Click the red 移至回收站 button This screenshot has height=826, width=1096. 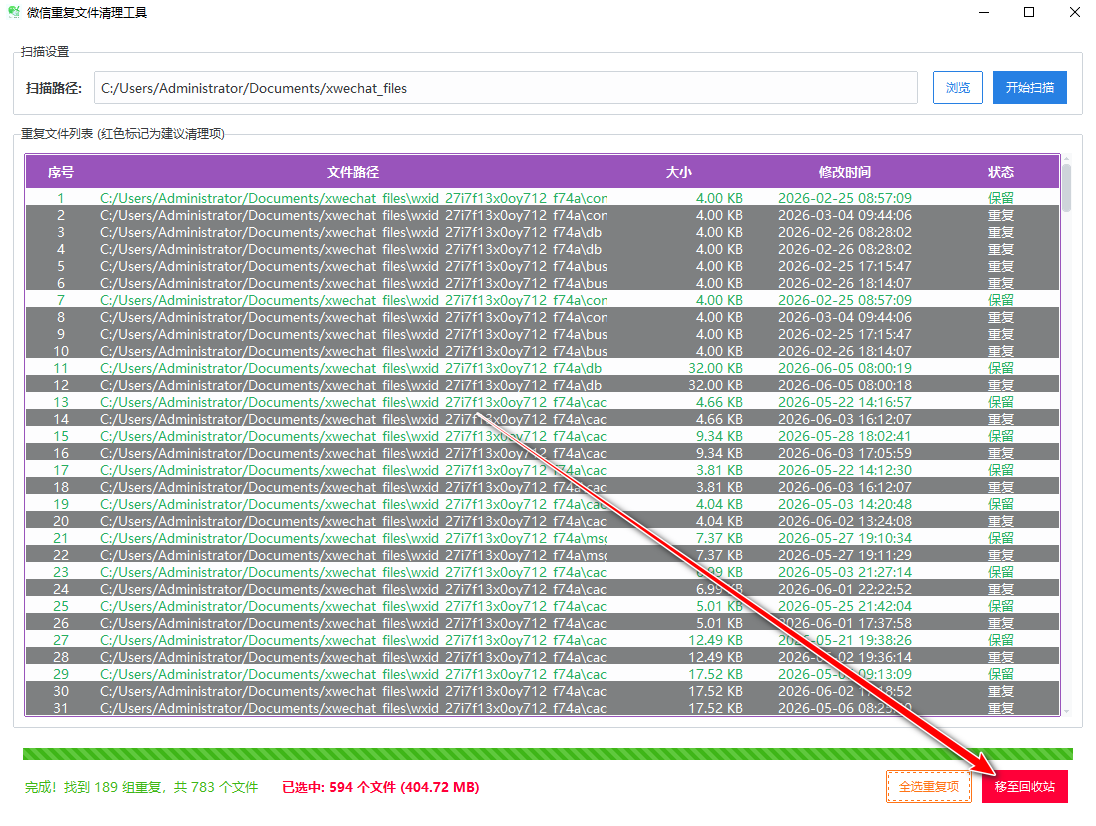pyautogui.click(x=1025, y=787)
